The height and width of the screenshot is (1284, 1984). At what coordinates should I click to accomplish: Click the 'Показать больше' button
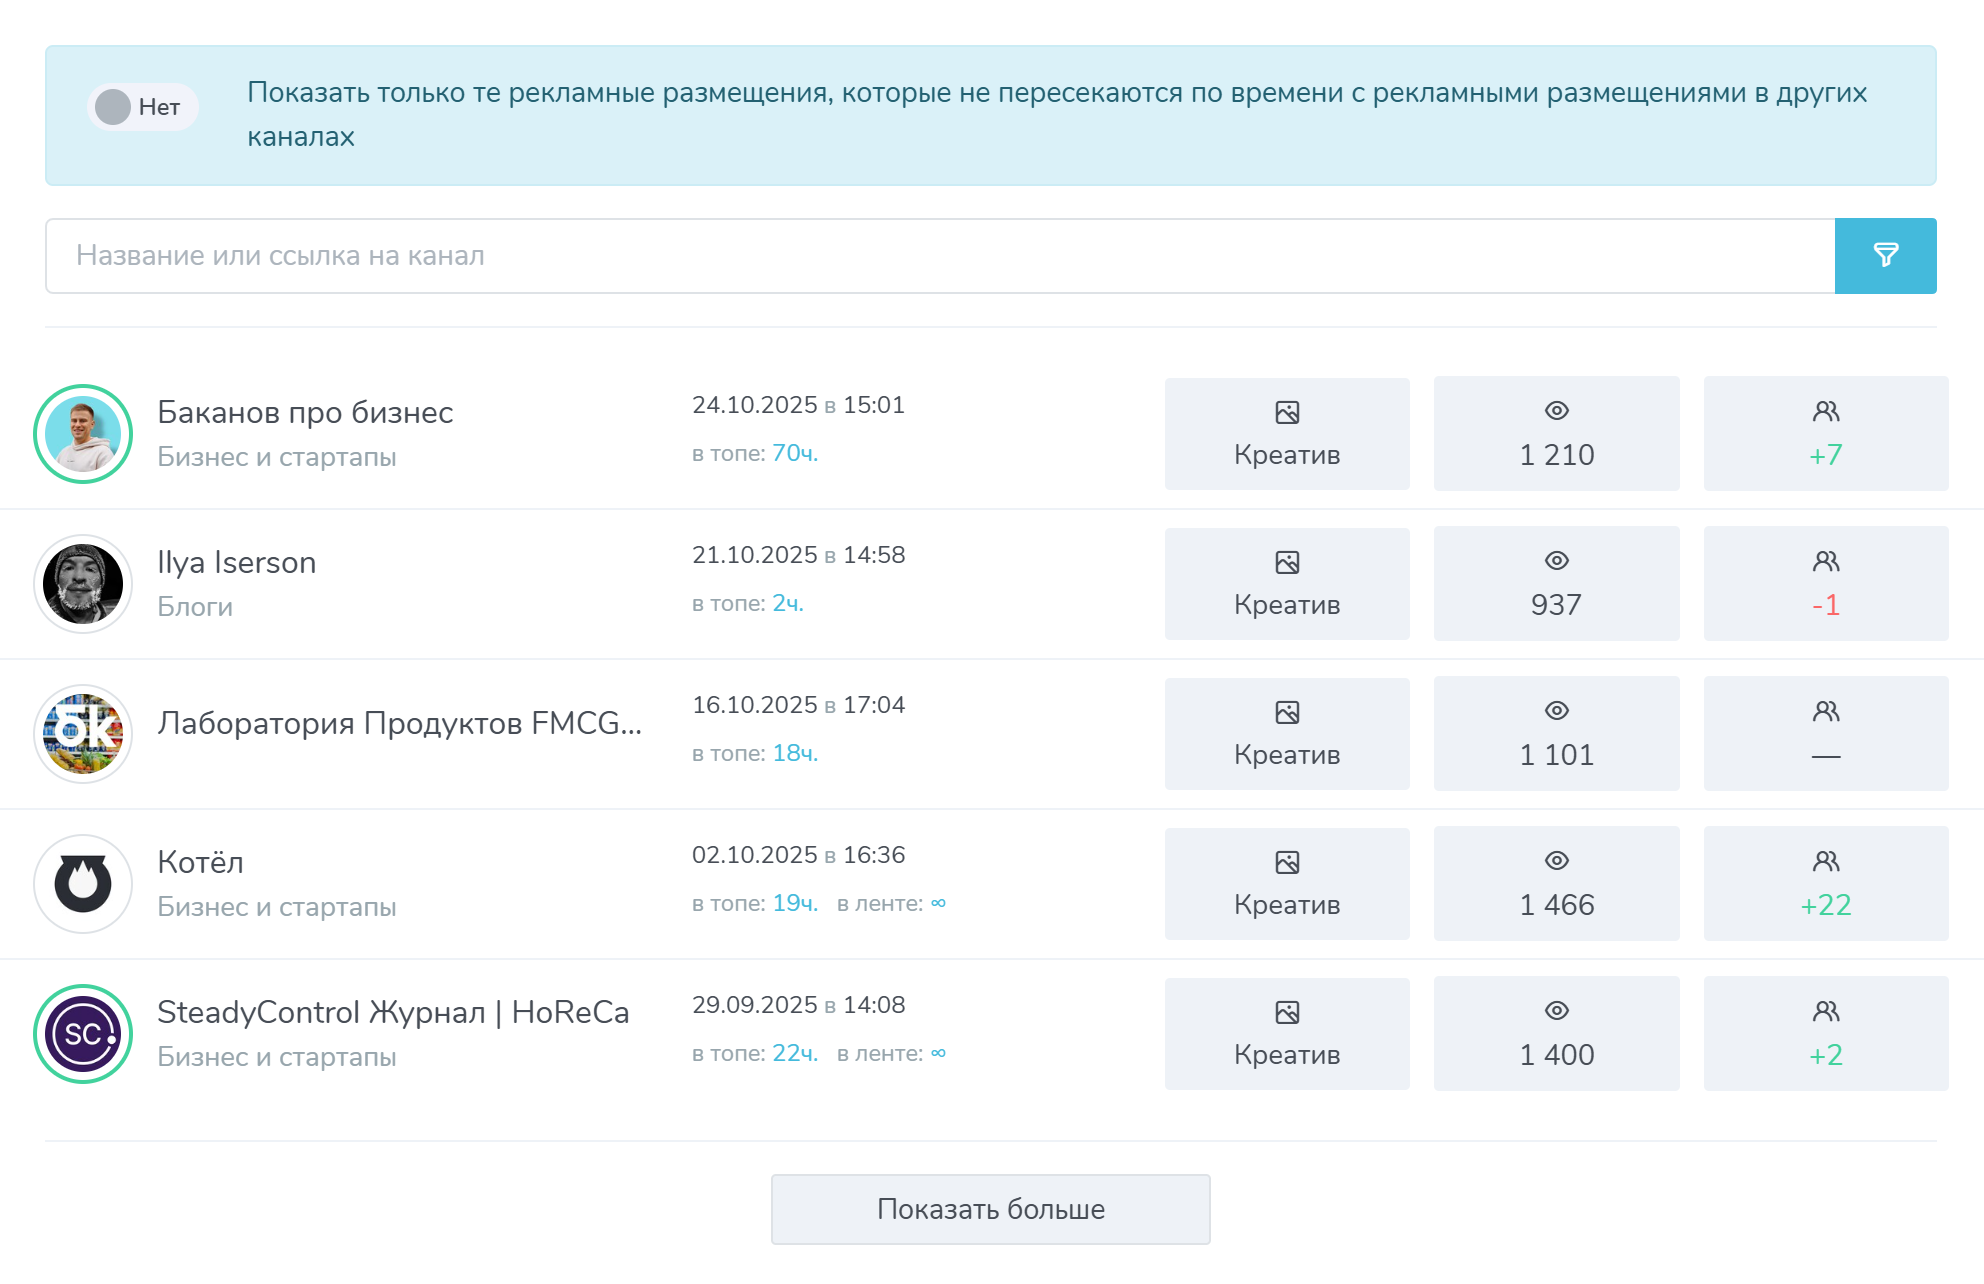(991, 1208)
